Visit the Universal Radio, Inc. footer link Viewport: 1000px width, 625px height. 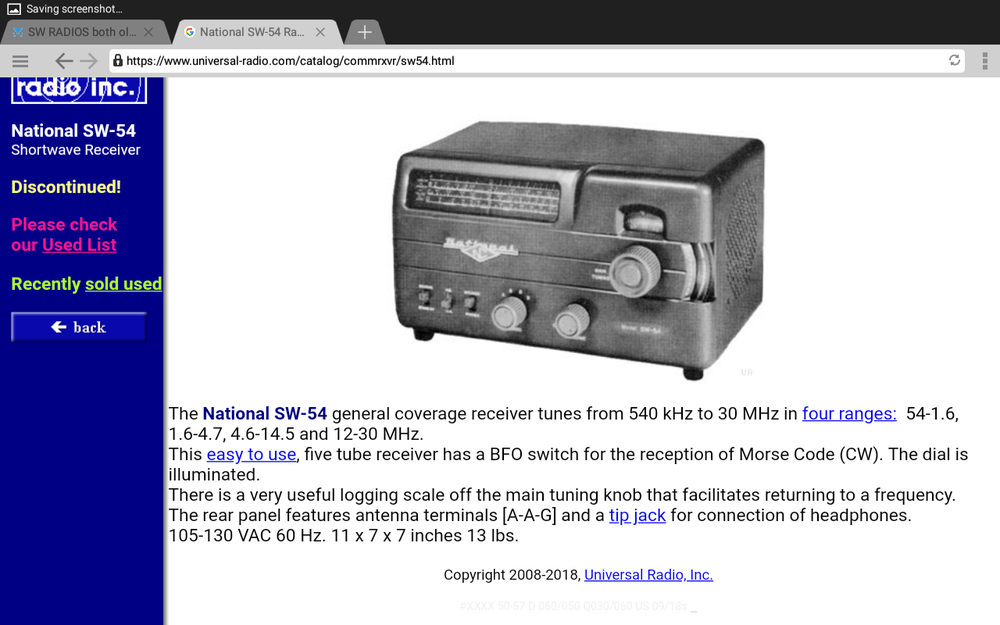tap(649, 575)
